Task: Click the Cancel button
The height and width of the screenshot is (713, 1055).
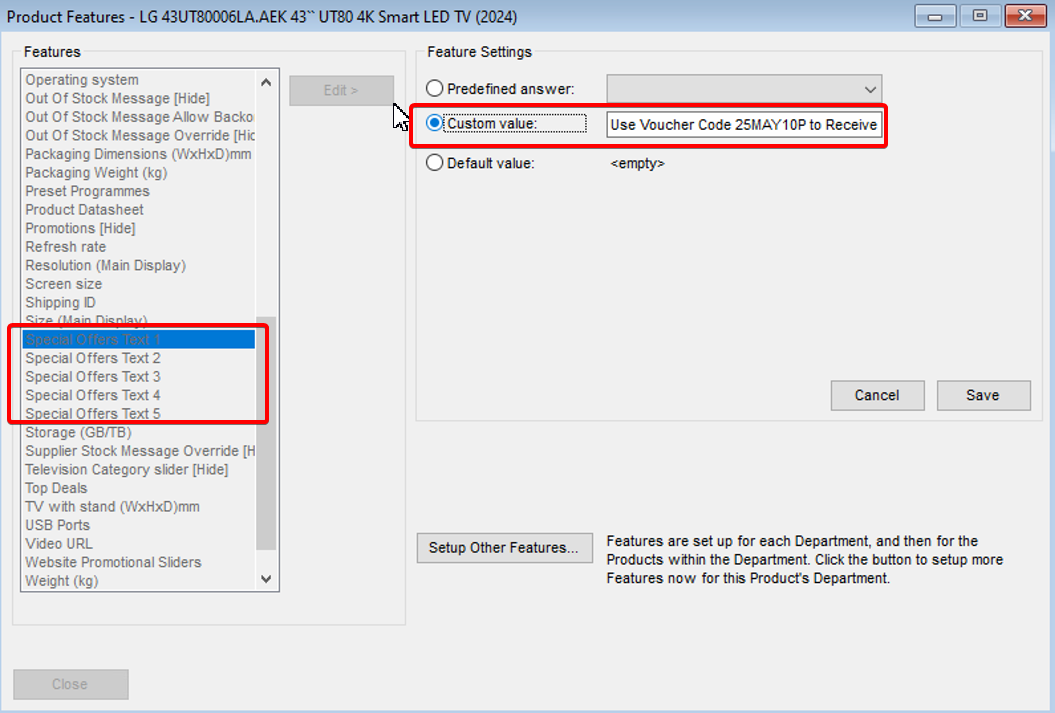Action: pyautogui.click(x=876, y=395)
